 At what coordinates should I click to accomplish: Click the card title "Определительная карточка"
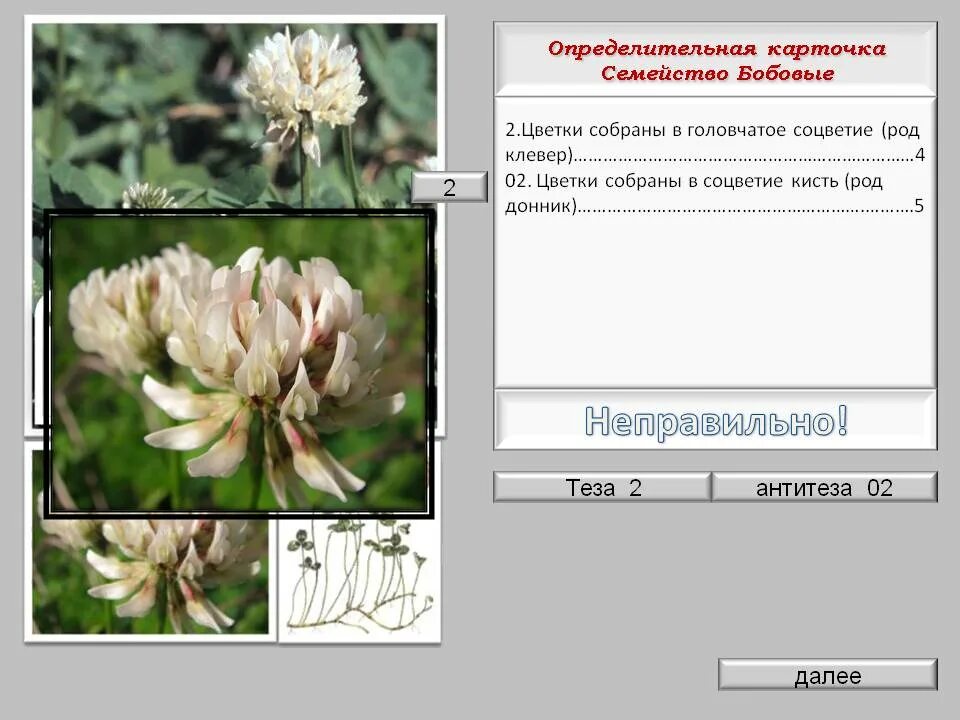pyautogui.click(x=716, y=45)
